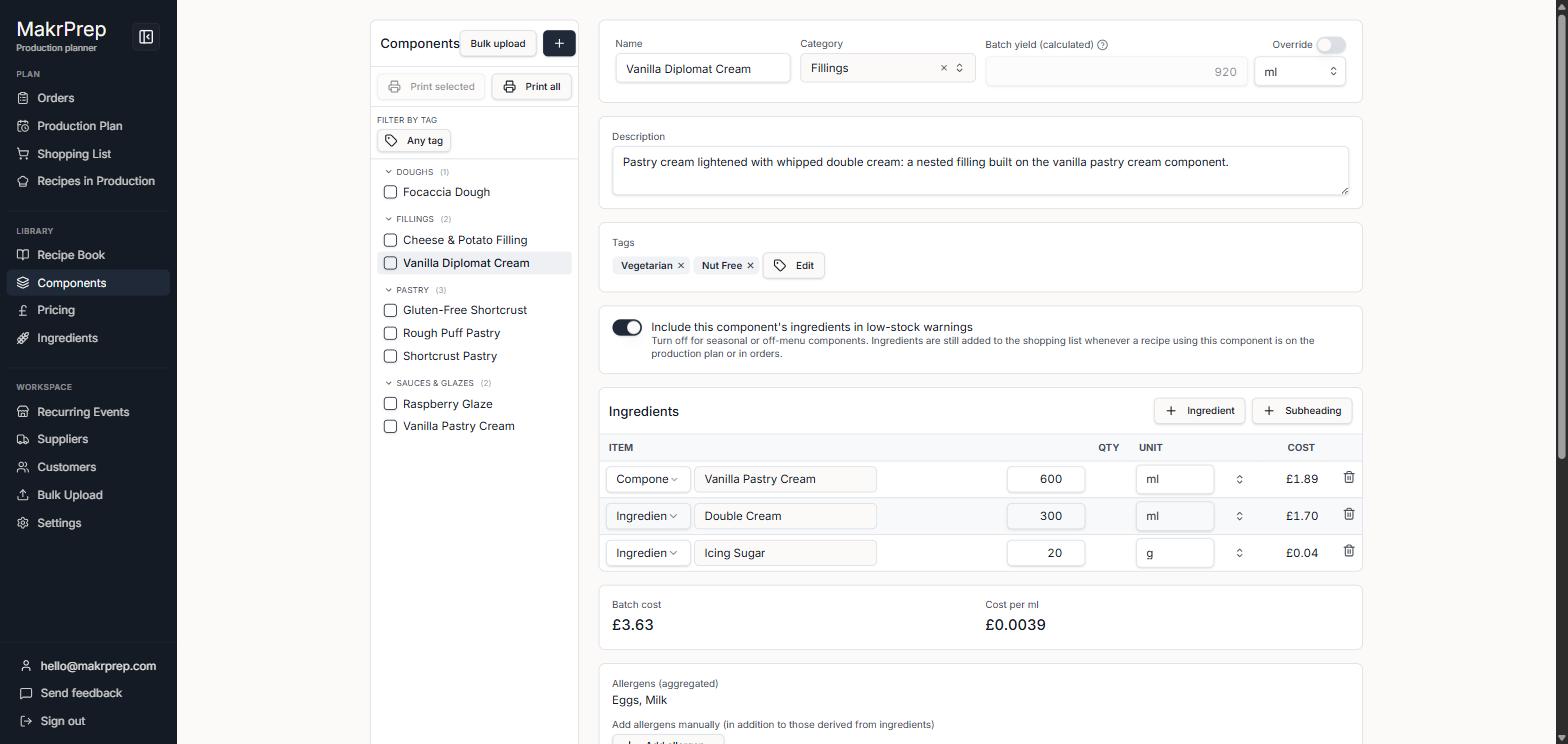
Task: Click Bulk upload in Components panel
Action: click(x=498, y=43)
